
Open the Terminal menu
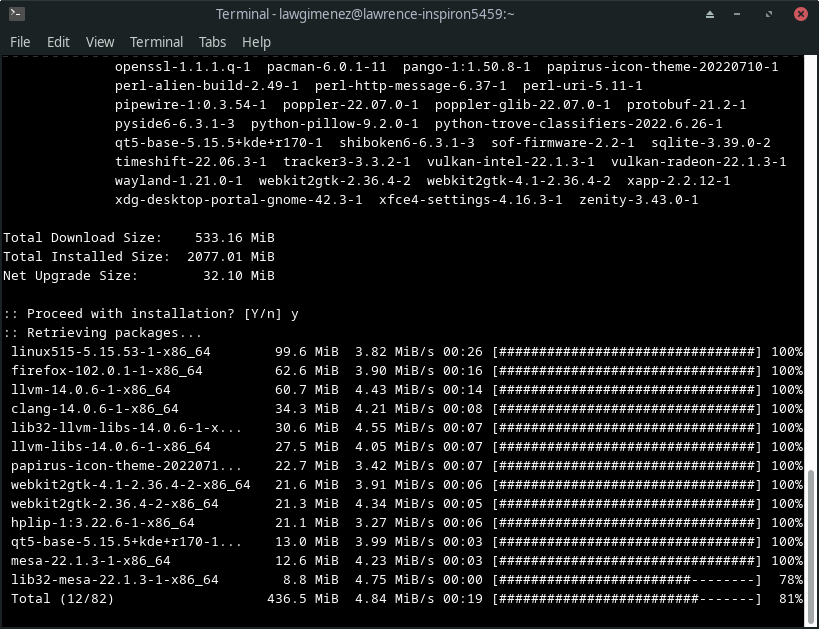156,42
